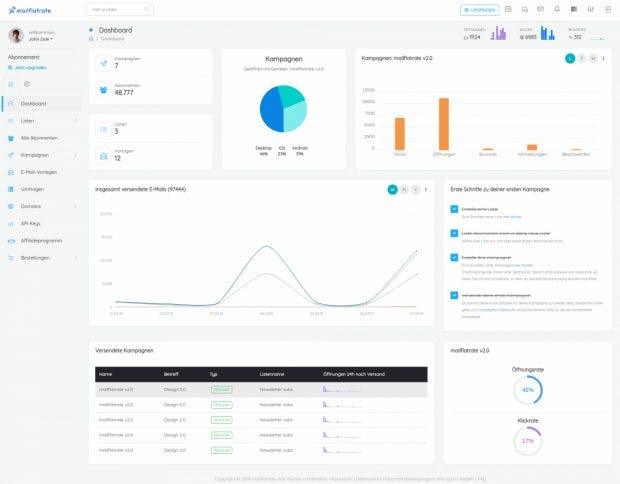The width and height of the screenshot is (620, 484).
Task: Click the blue mini bar chart in header
Action: point(548,33)
